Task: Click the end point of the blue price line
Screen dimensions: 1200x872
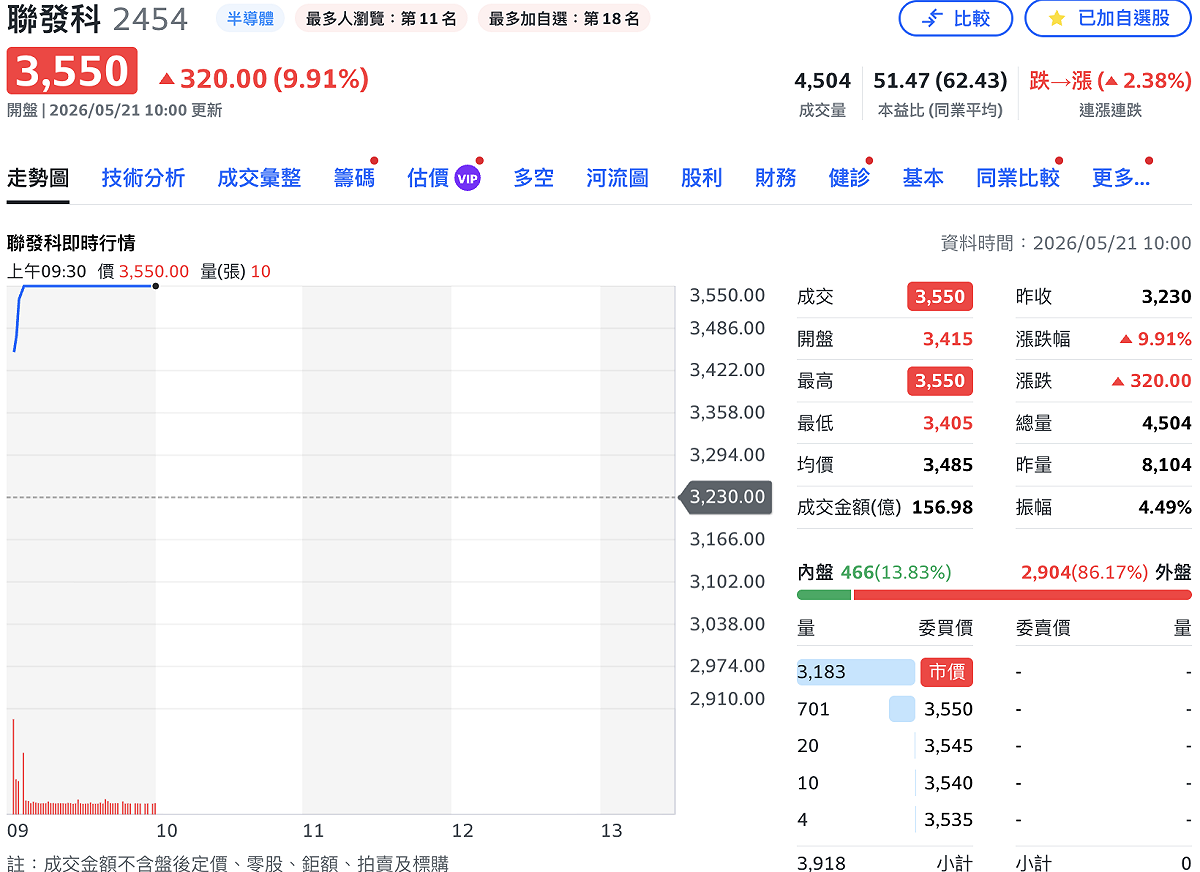Action: (155, 286)
